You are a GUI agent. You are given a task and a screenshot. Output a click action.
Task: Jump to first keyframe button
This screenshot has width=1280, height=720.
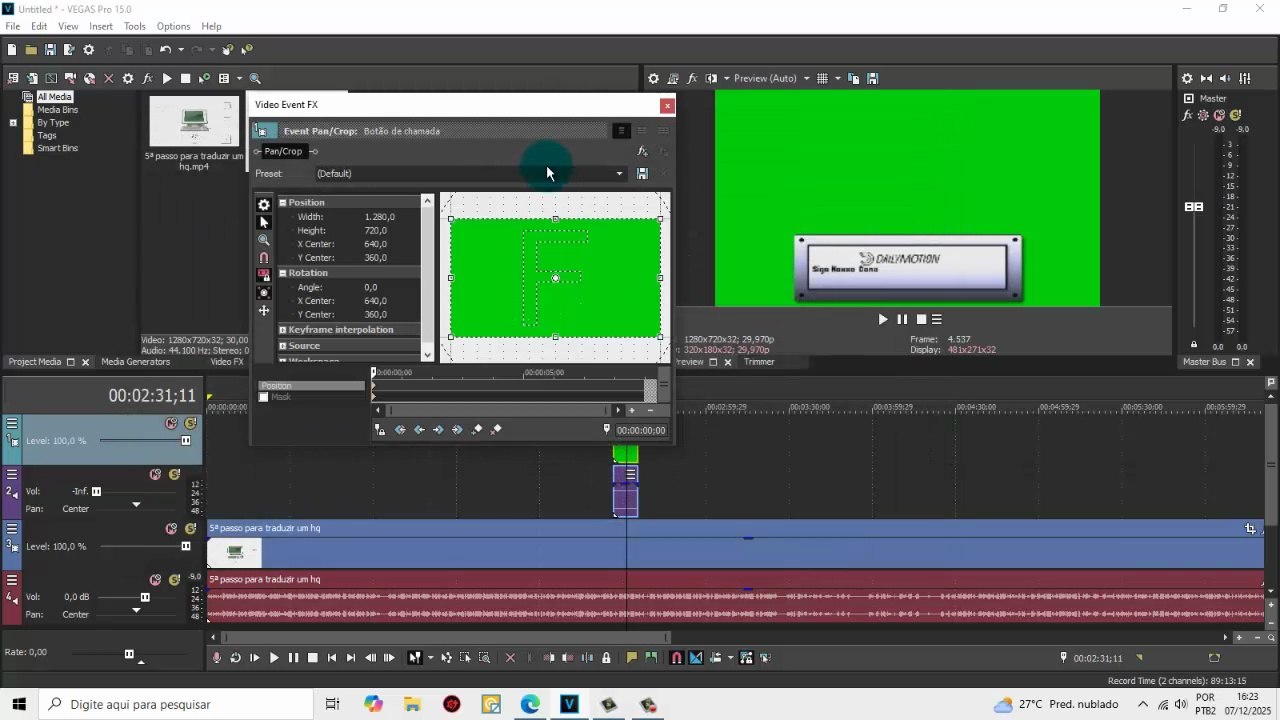400,430
